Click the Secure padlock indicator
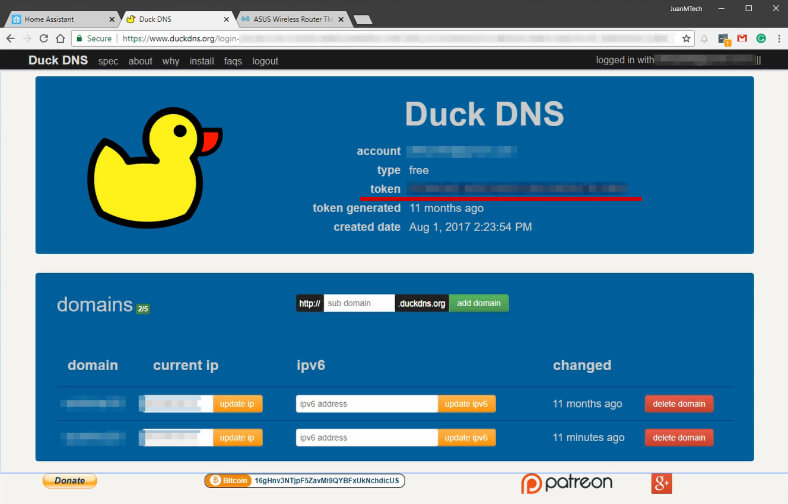 pyautogui.click(x=93, y=38)
